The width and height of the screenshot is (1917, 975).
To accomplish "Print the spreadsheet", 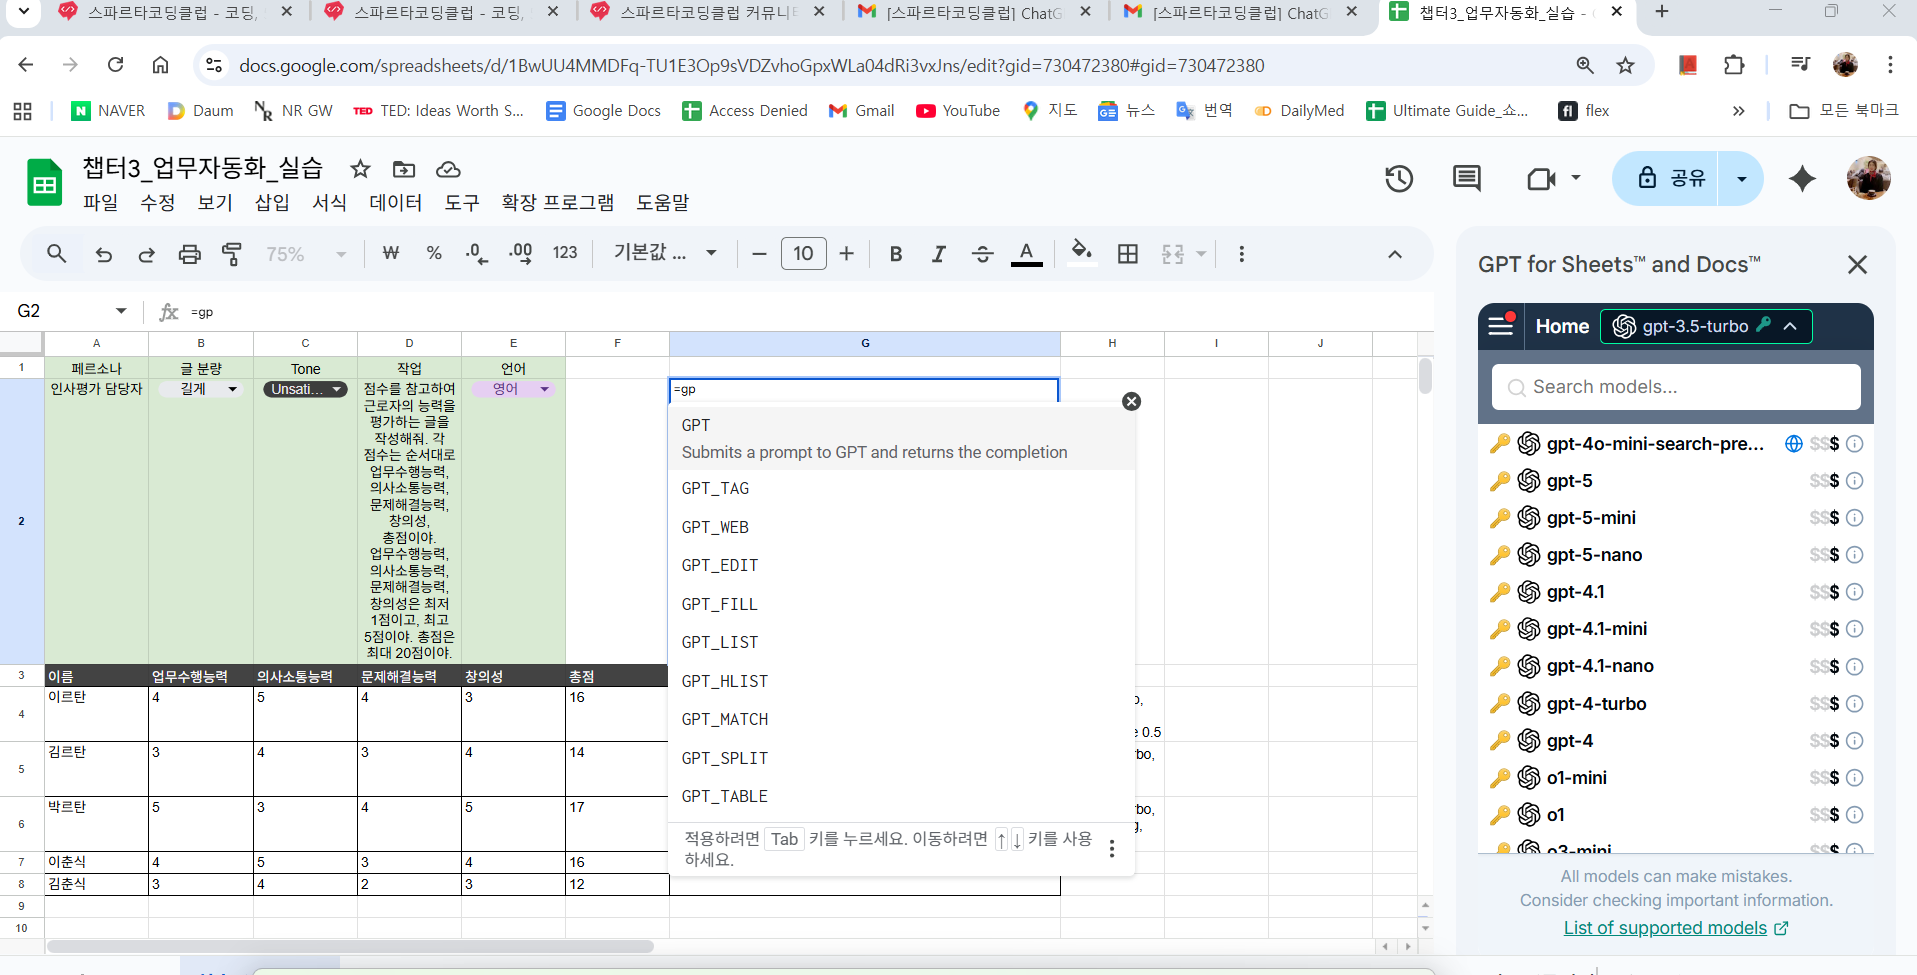I will 189,254.
